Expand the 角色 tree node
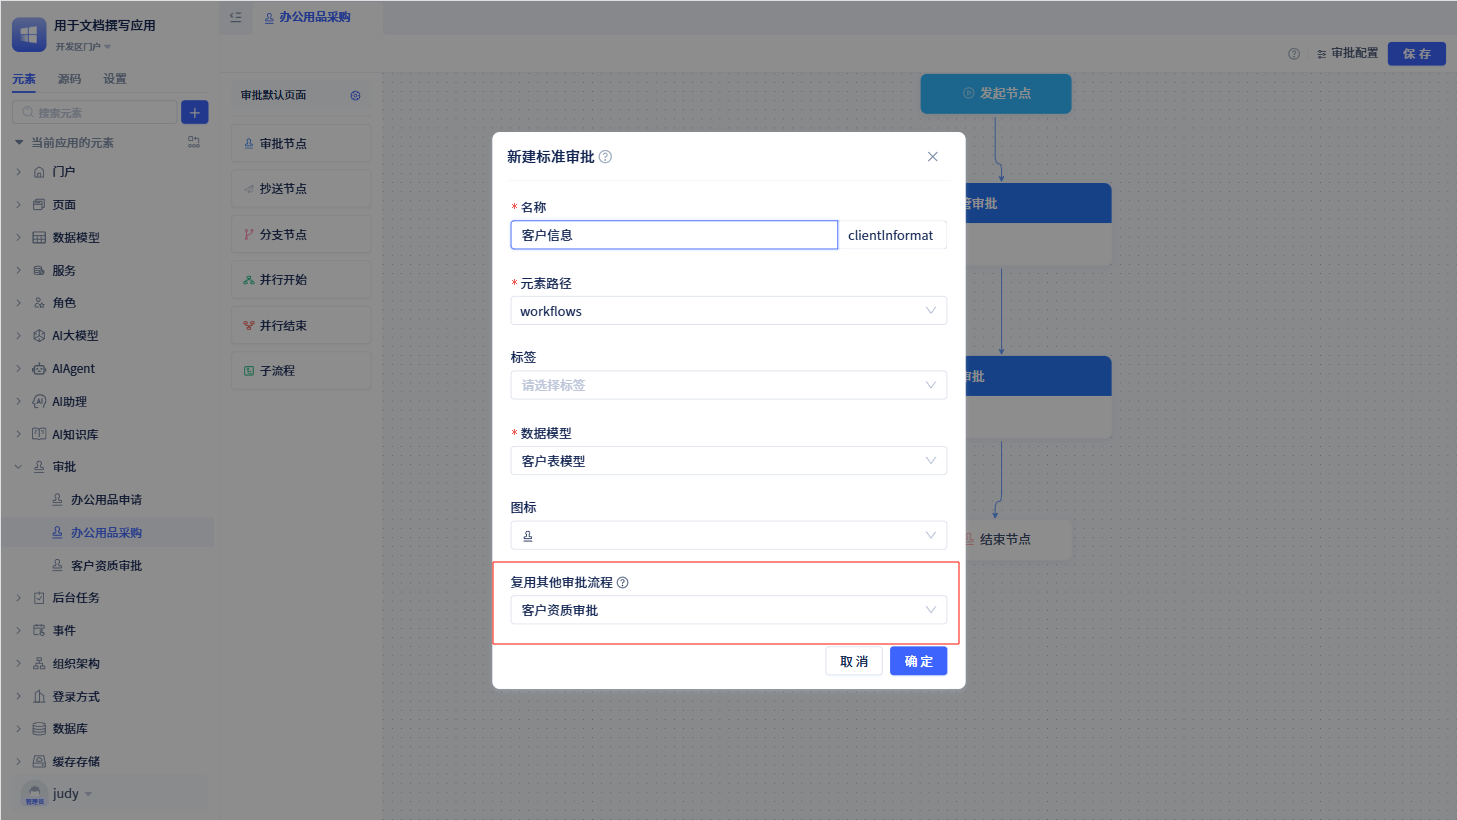The height and width of the screenshot is (820, 1457). coord(18,303)
